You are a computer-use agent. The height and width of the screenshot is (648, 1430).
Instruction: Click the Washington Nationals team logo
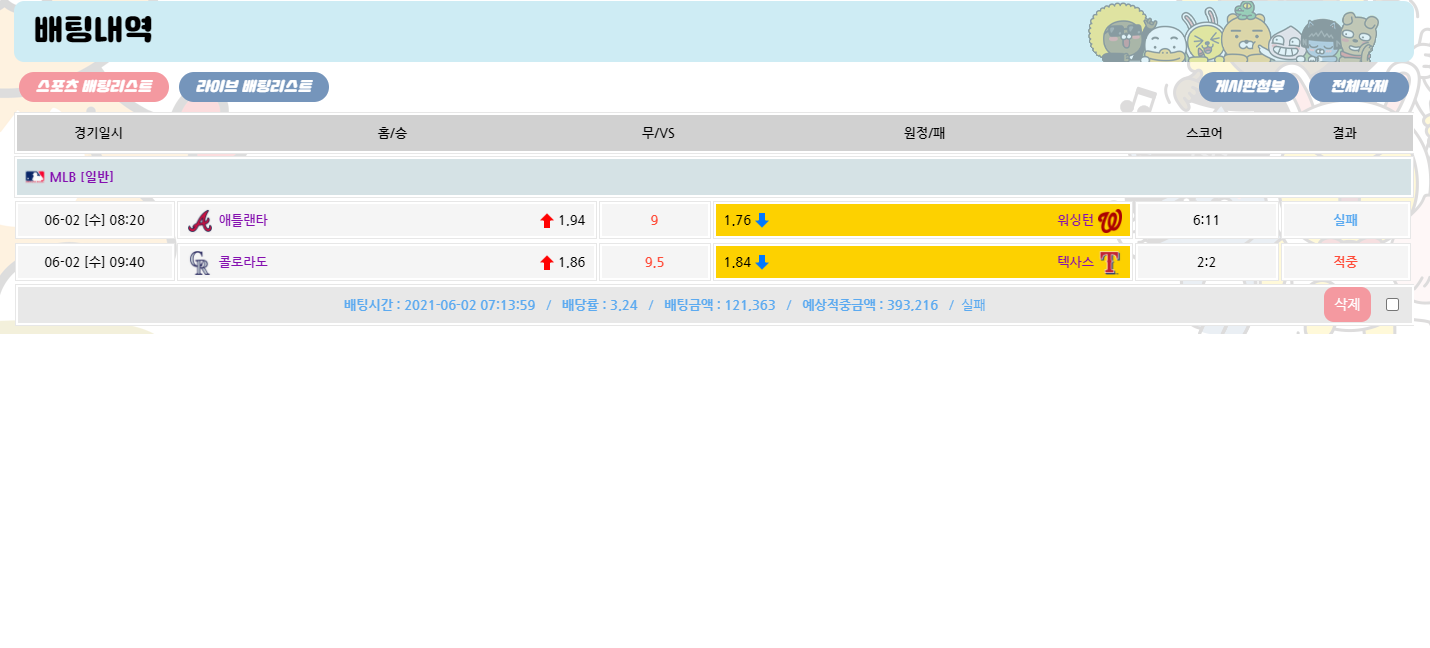pos(1109,221)
